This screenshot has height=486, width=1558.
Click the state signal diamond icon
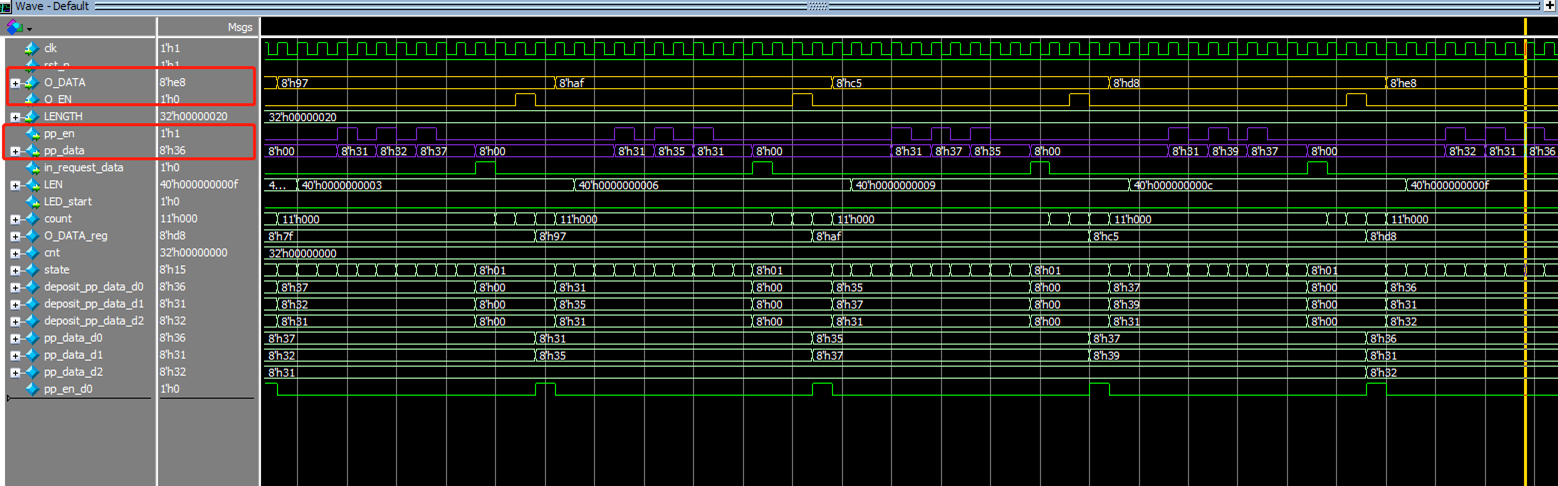32,270
